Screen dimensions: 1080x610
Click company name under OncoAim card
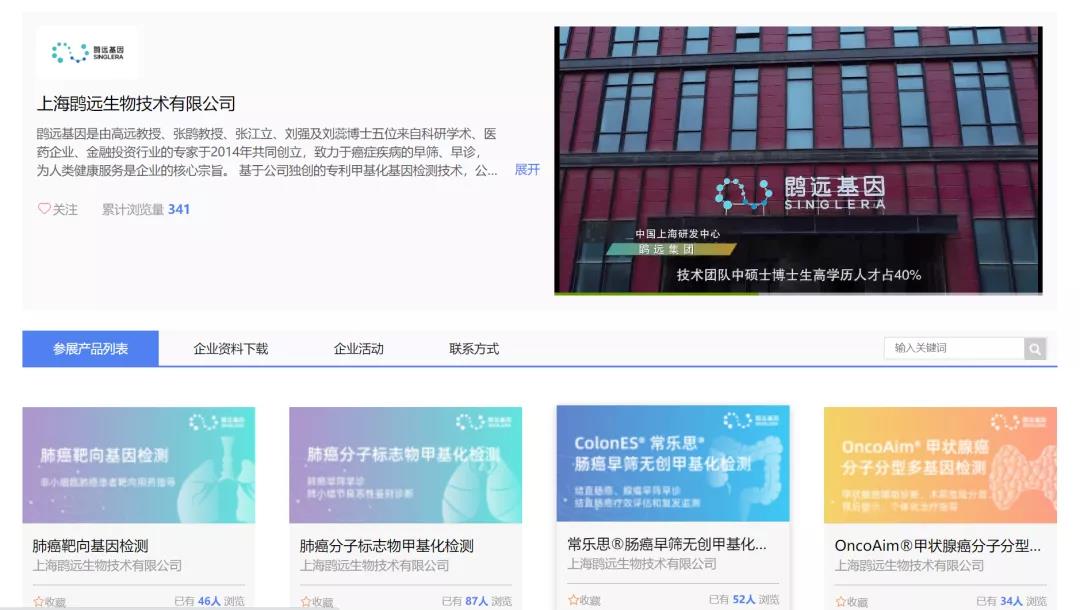[x=909, y=566]
